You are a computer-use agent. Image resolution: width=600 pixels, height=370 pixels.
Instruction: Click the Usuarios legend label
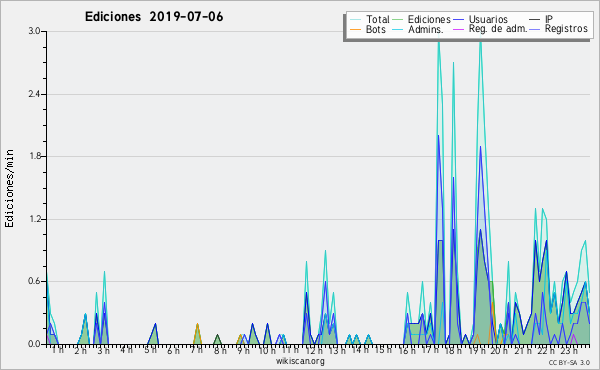point(488,19)
